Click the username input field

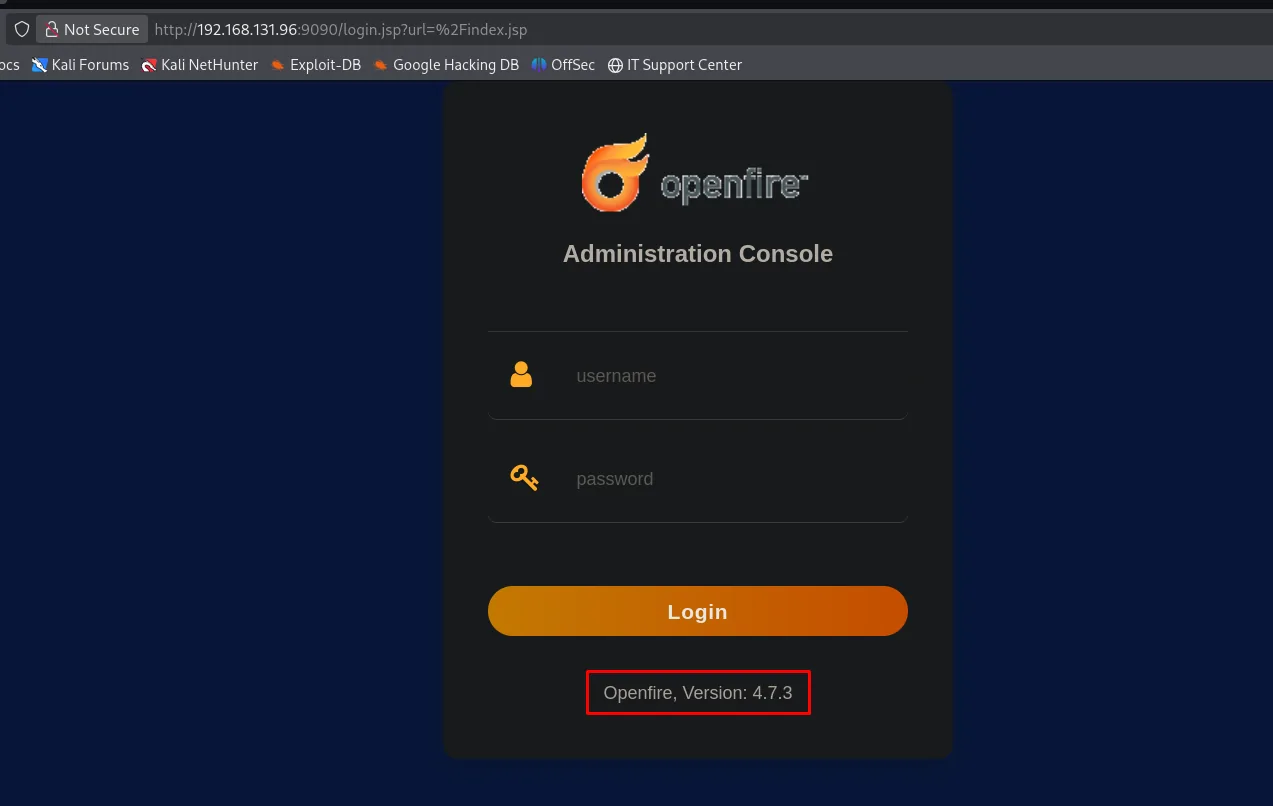point(697,376)
